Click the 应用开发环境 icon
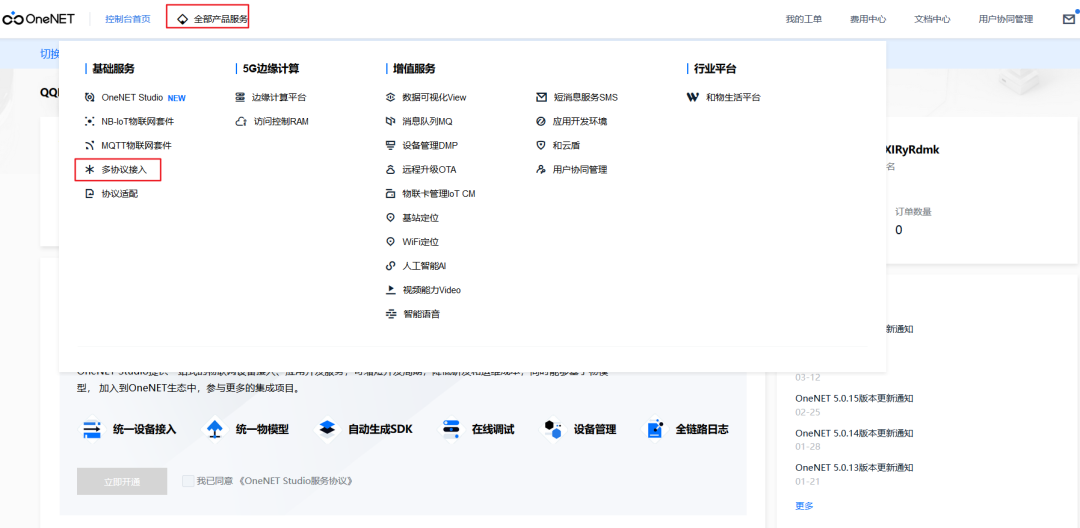 [x=541, y=122]
